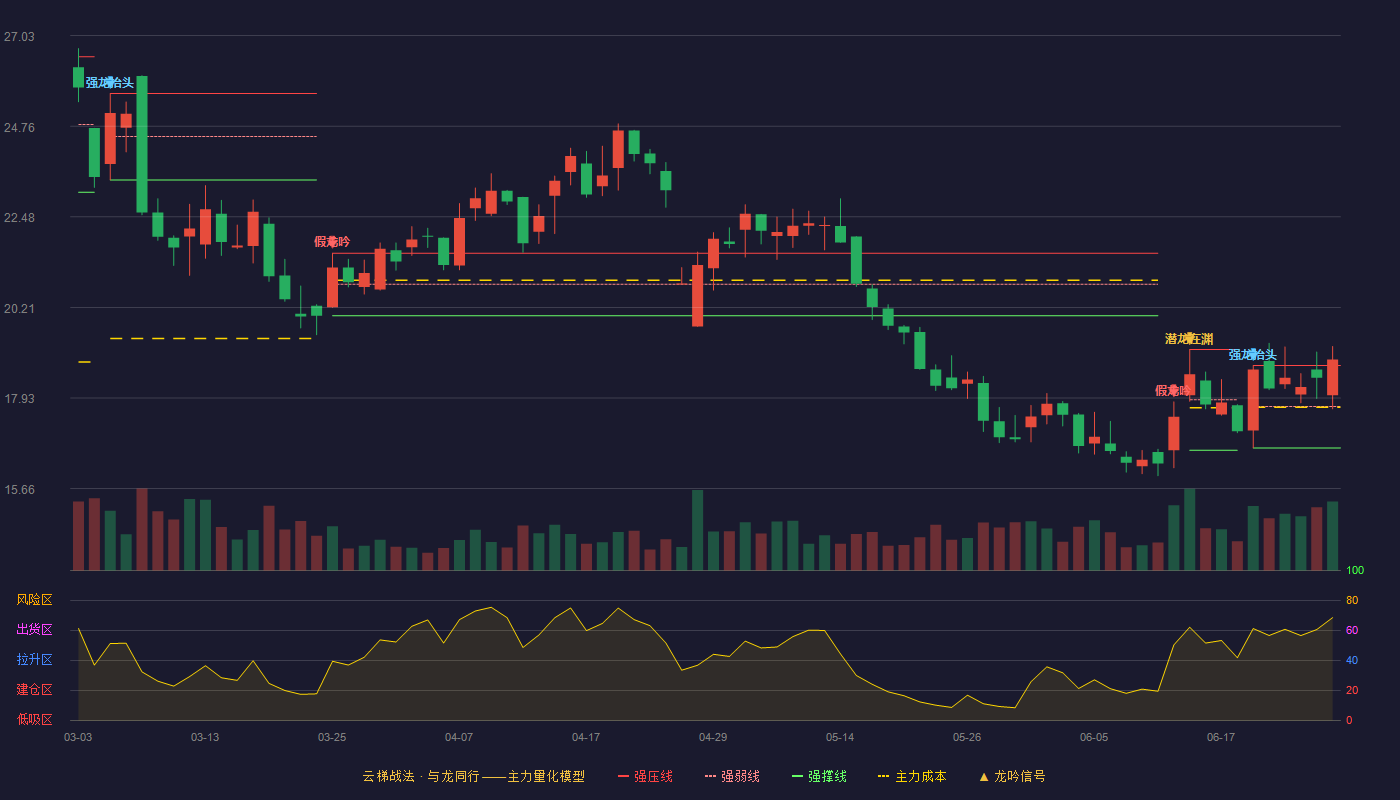Click the 27.03 price axis label
This screenshot has height=800, width=1400.
pyautogui.click(x=19, y=37)
